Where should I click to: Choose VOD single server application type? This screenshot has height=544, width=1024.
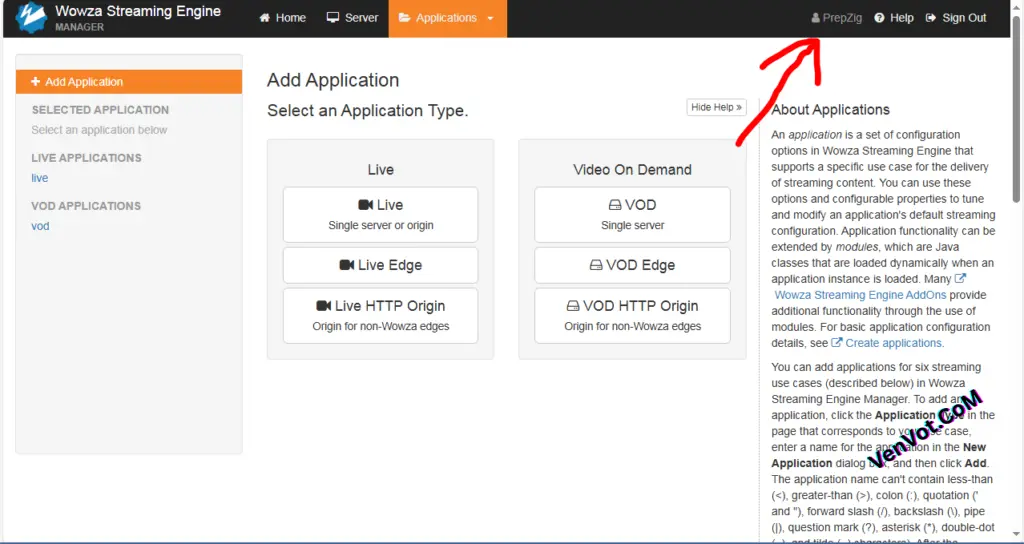632,214
